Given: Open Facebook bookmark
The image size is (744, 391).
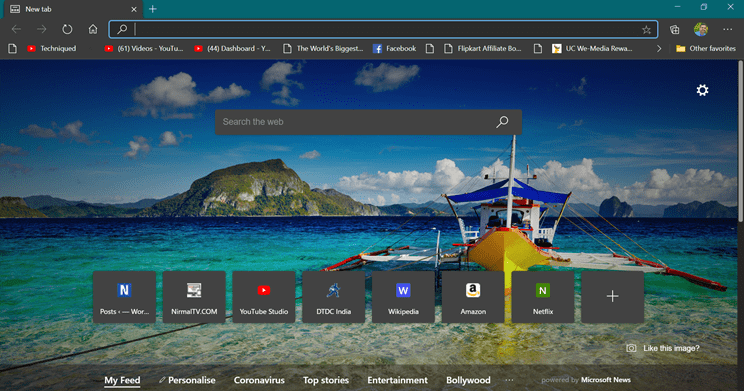Looking at the screenshot, I should pos(394,48).
